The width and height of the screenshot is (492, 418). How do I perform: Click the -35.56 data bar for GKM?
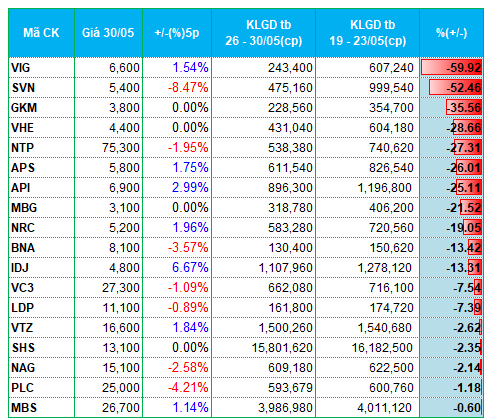(x=464, y=108)
